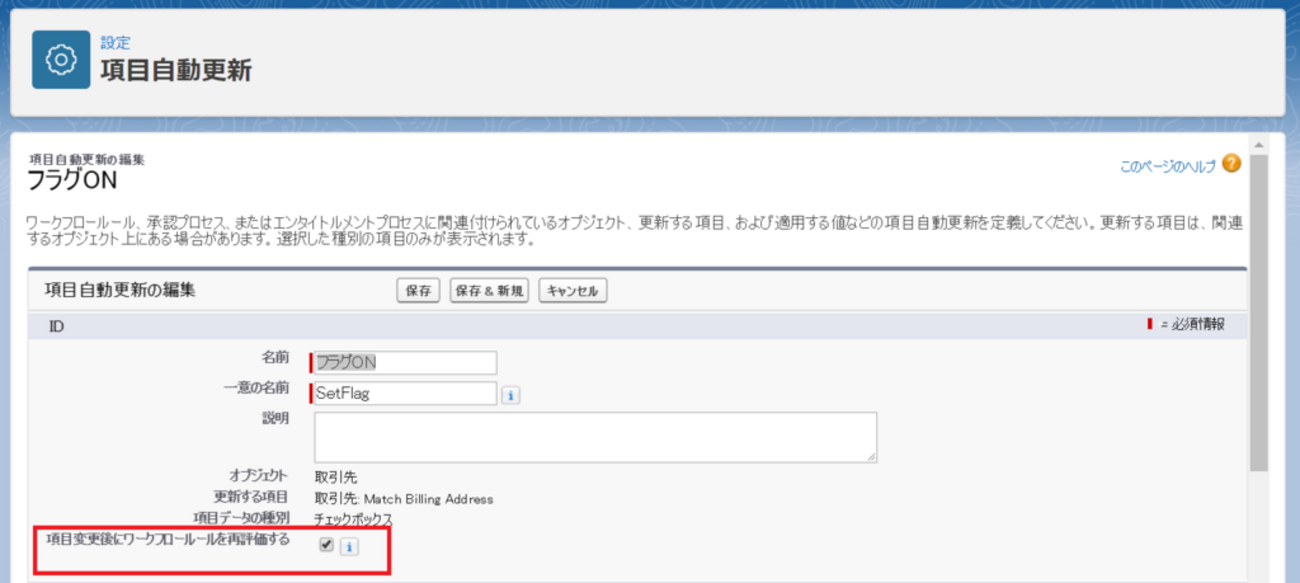This screenshot has width=1300, height=583.
Task: Click the 項目データの種別 label
Action: coord(241,517)
